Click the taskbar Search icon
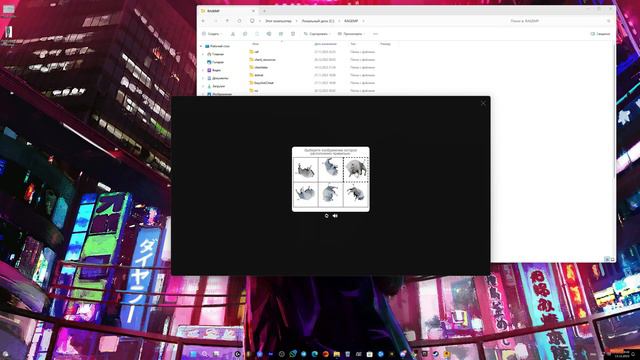Screen dimensions: 640x360 tap(204, 354)
